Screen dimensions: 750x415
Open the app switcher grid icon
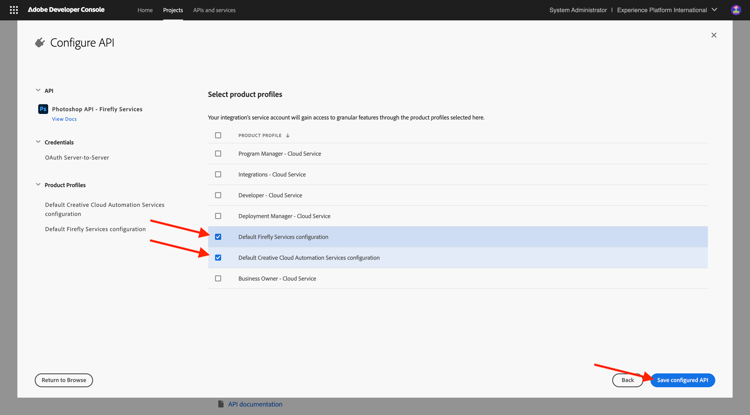pyautogui.click(x=14, y=10)
